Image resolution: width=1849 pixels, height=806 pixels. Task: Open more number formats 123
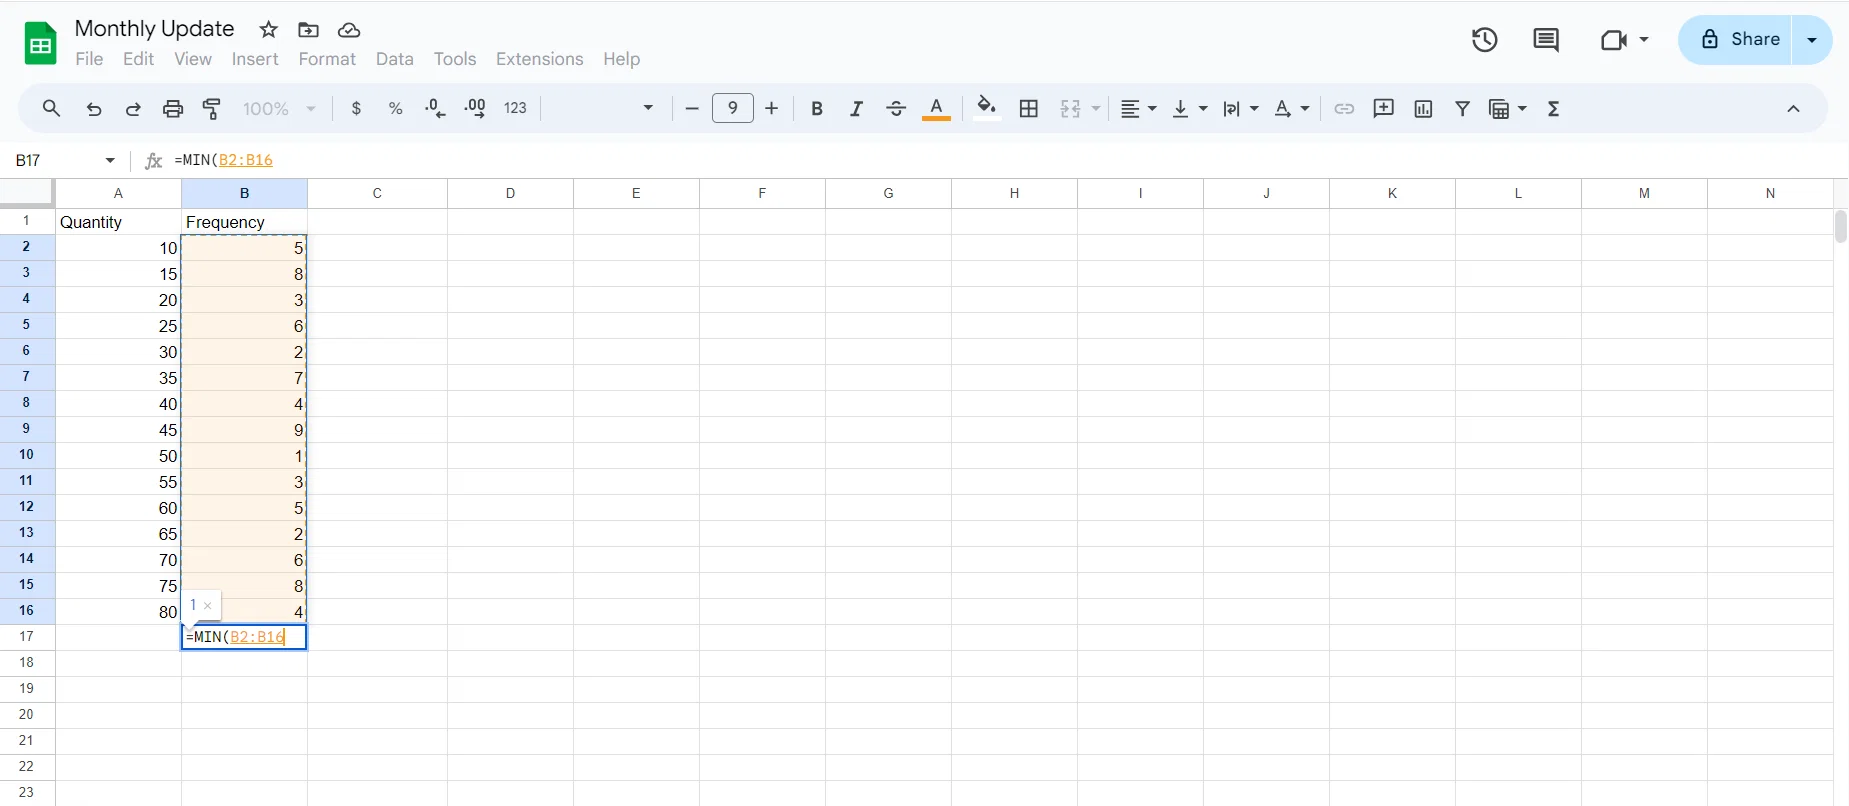pyautogui.click(x=515, y=109)
